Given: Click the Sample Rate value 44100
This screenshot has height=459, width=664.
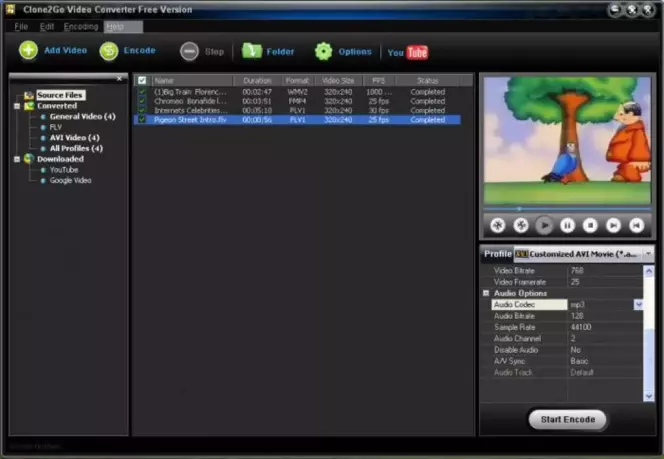Looking at the screenshot, I should coord(581,327).
